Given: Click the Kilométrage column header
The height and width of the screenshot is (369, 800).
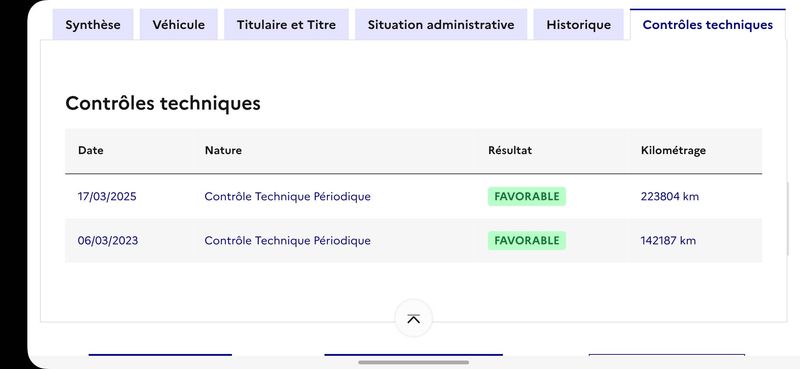Looking at the screenshot, I should 673,151.
